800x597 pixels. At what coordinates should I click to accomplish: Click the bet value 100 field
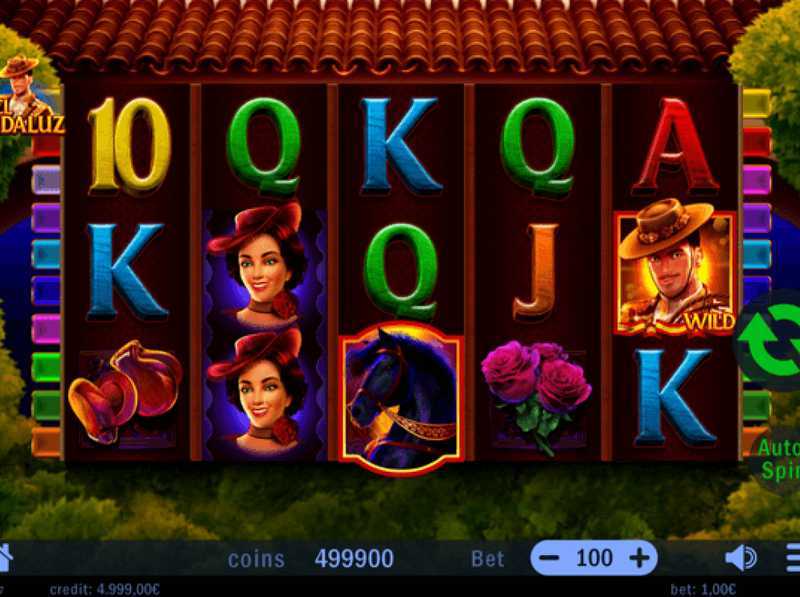pyautogui.click(x=594, y=558)
